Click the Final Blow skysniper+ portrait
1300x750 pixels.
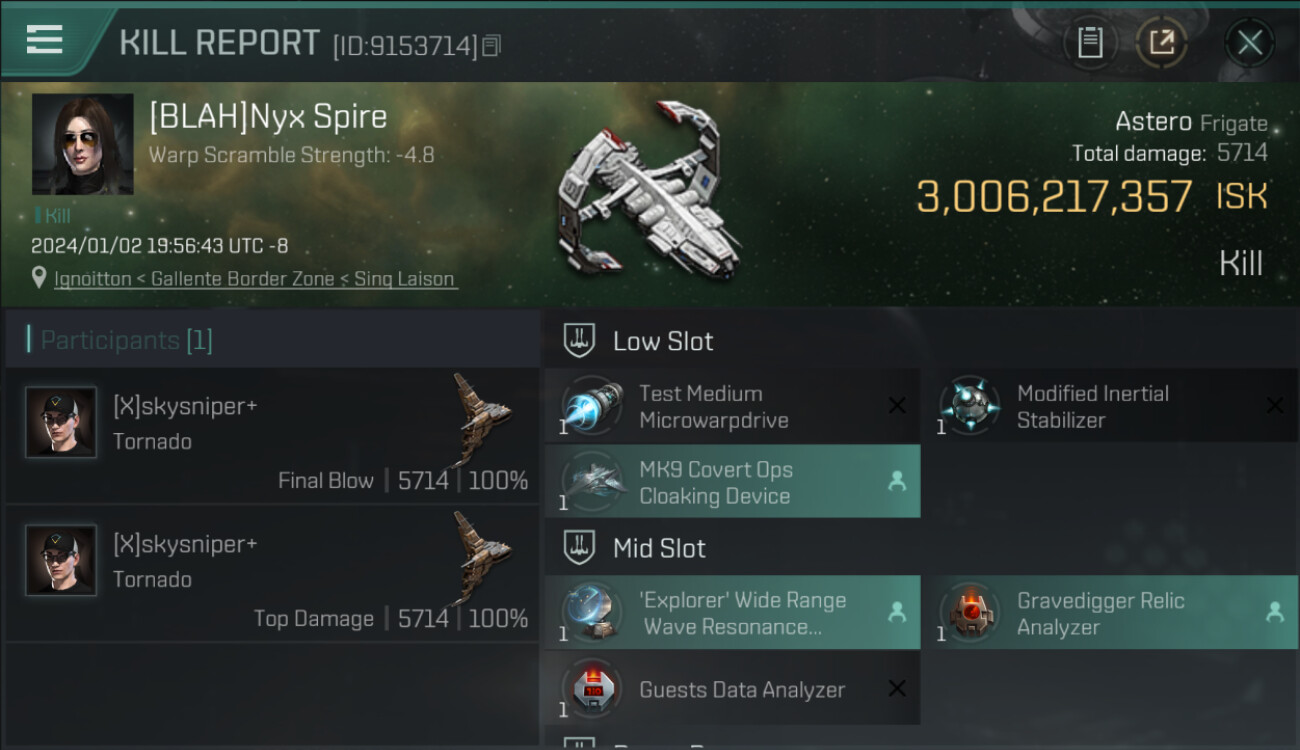[x=61, y=423]
